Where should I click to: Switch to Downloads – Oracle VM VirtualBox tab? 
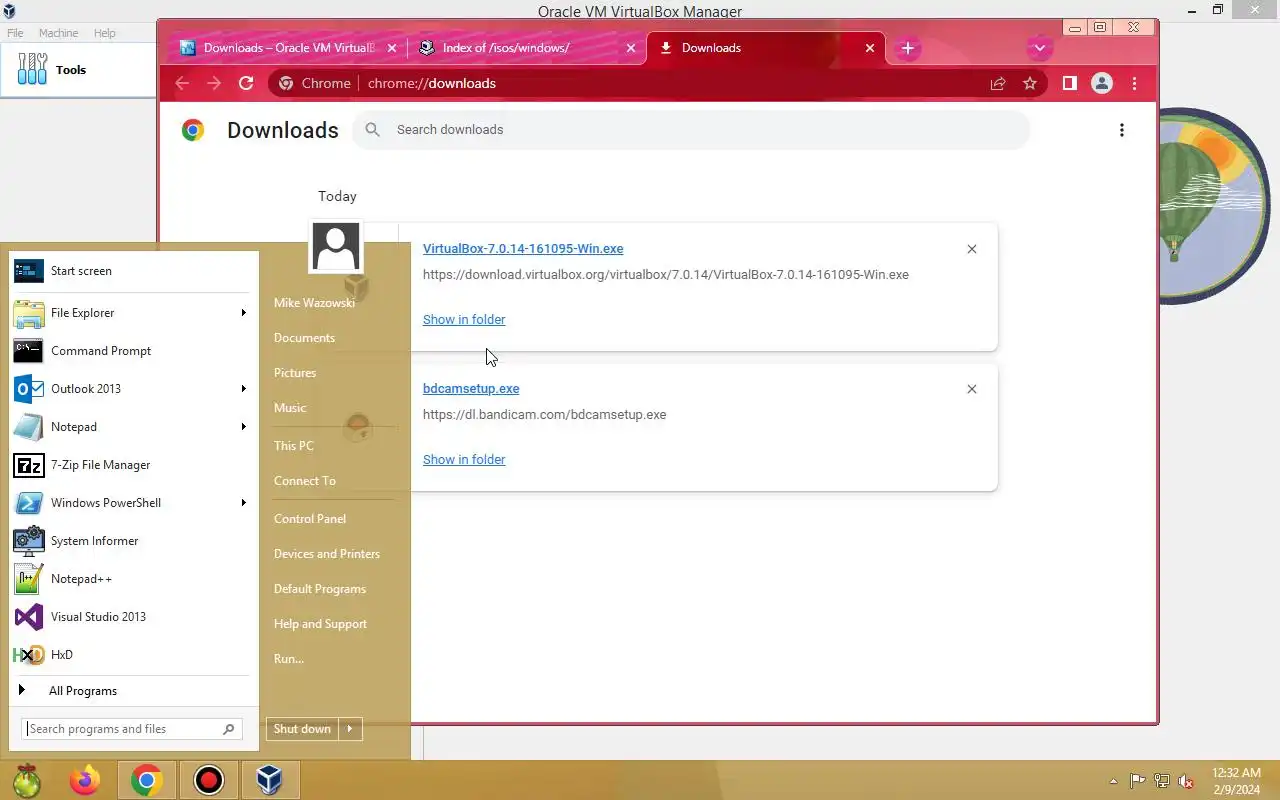pos(290,48)
